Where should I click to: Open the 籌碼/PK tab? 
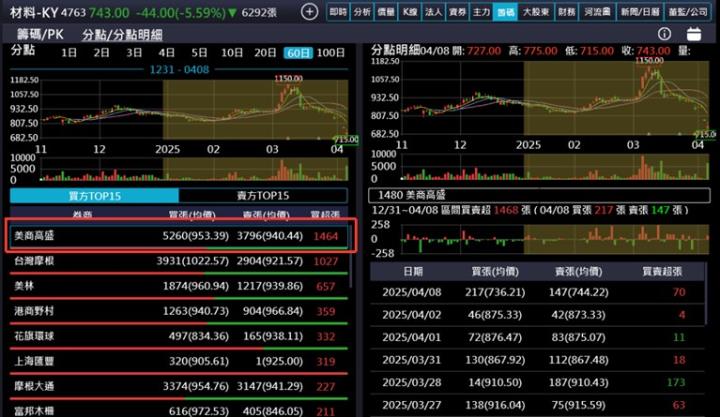pos(40,34)
